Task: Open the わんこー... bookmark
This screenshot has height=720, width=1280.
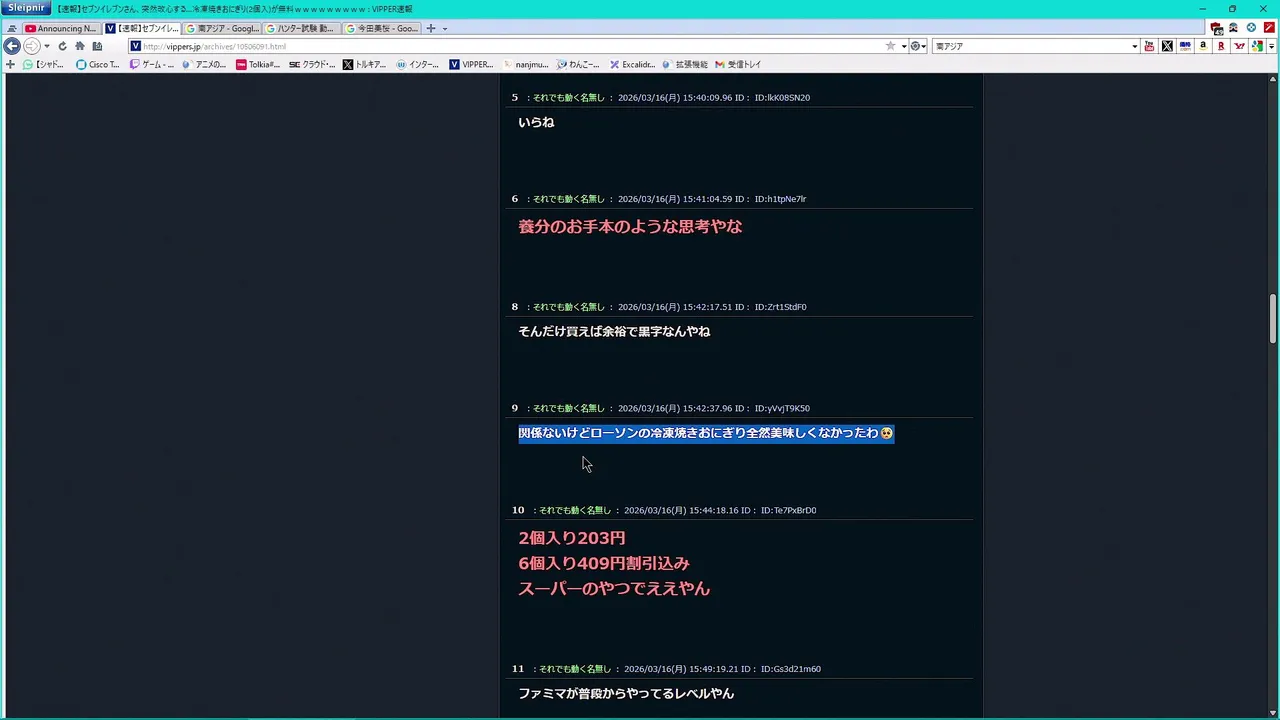Action: click(578, 64)
